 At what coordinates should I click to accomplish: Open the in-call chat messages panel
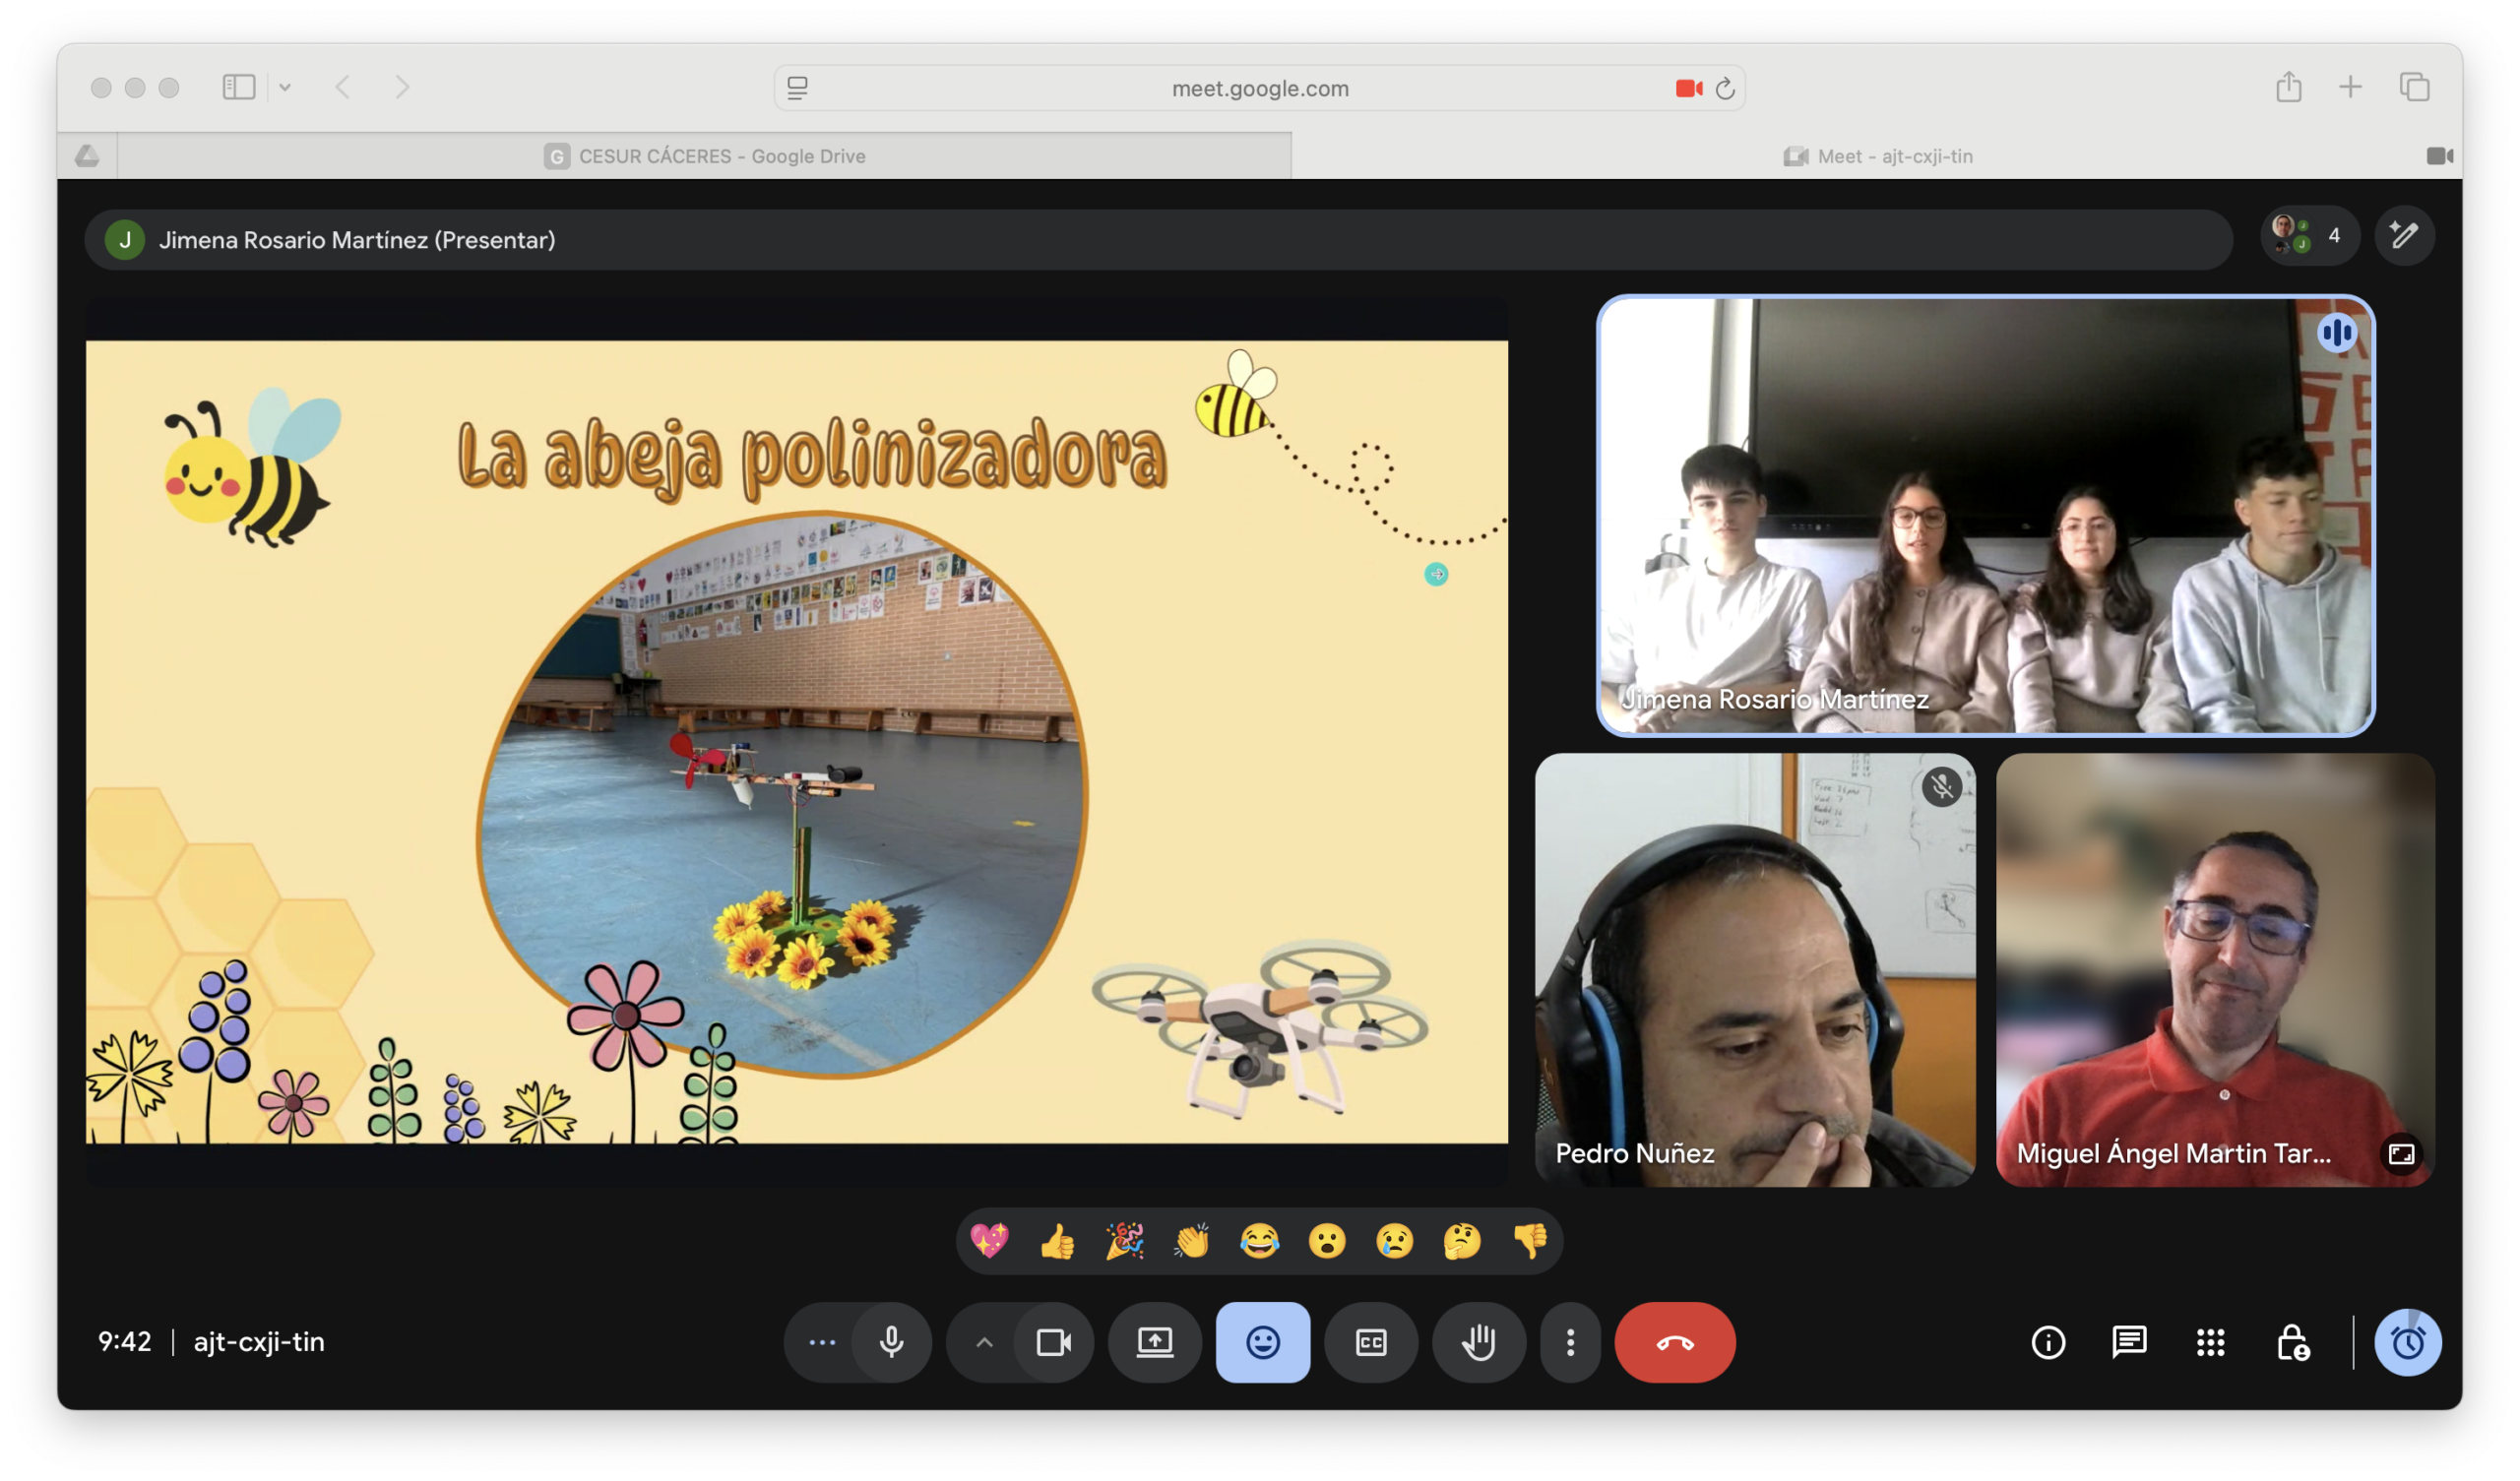point(2129,1342)
